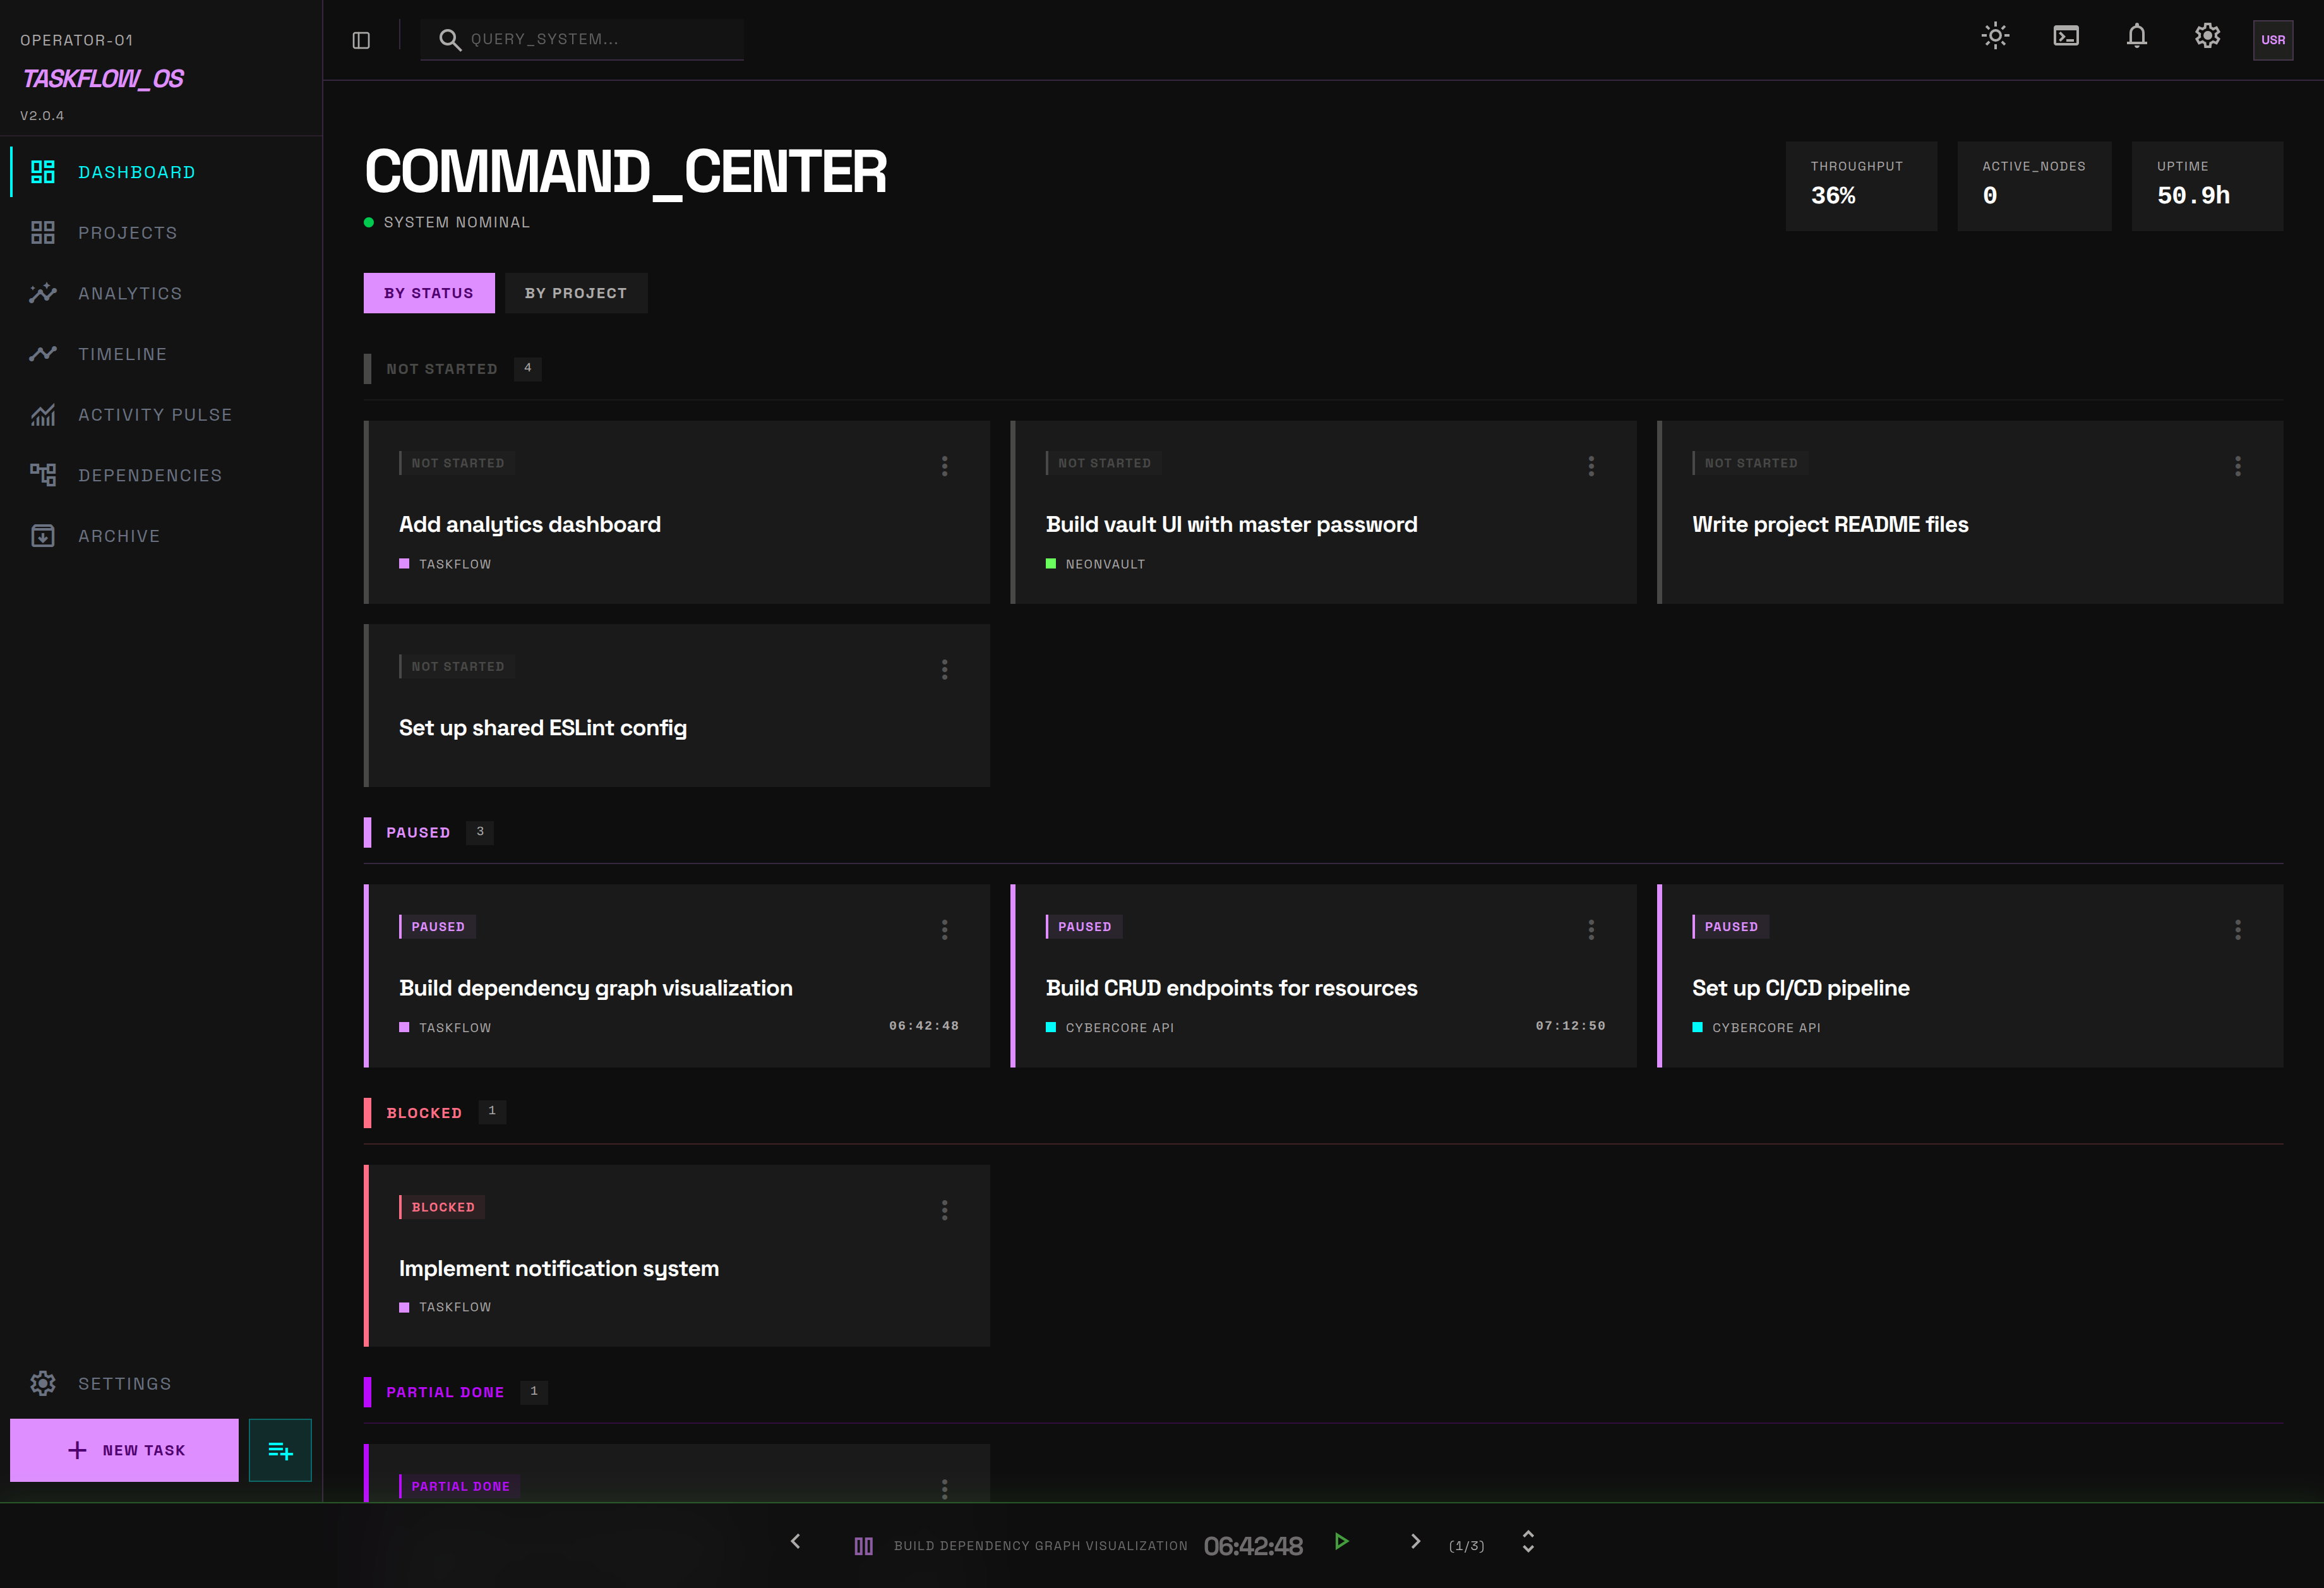The image size is (2324, 1588).
Task: Select the BY STATUS tab
Action: click(x=428, y=292)
